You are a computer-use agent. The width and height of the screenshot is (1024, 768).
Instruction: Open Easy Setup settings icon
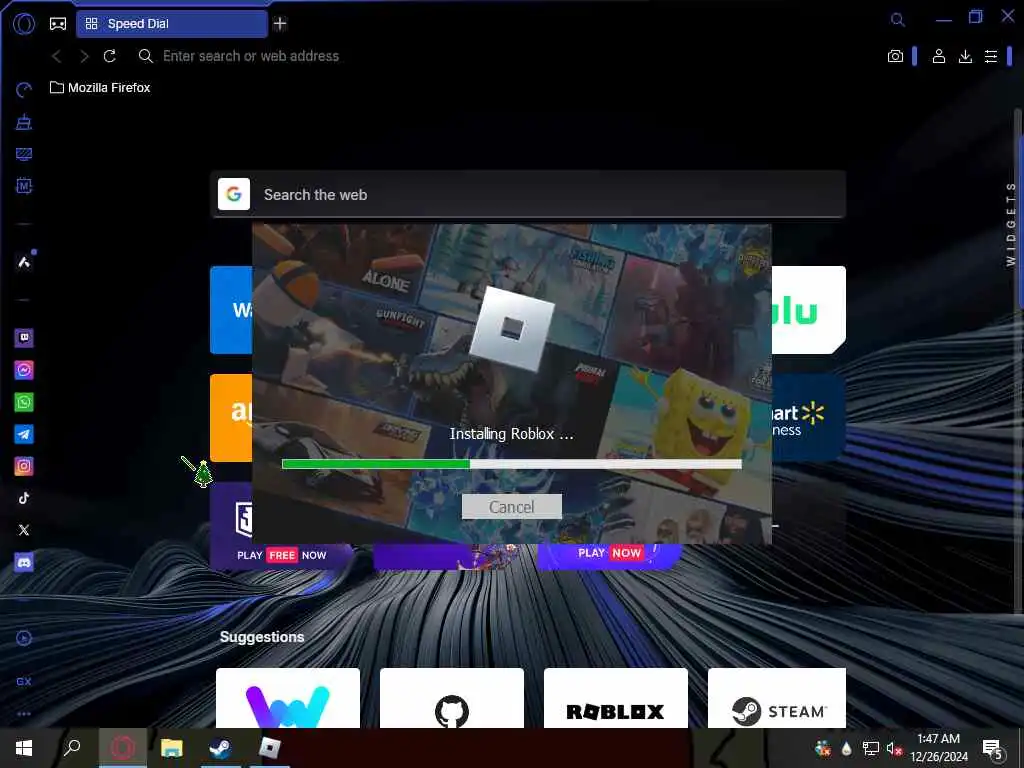[991, 56]
